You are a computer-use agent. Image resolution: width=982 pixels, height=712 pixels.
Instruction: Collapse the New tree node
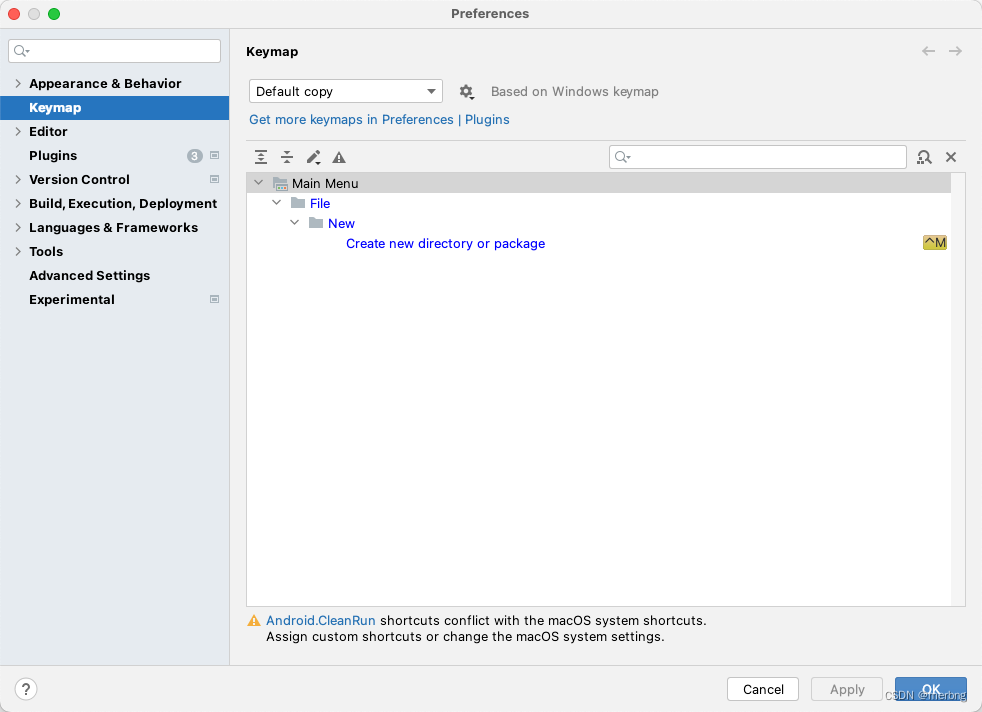coord(294,223)
